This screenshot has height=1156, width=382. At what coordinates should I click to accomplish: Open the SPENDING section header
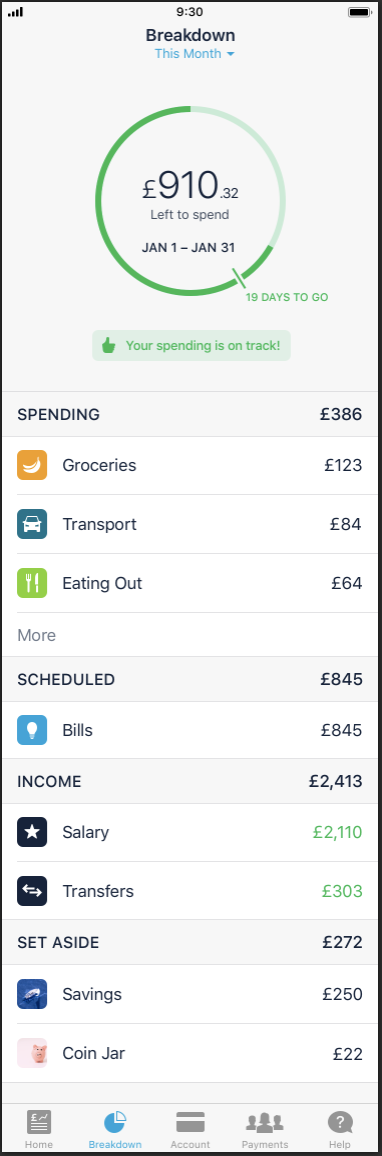tap(191, 414)
